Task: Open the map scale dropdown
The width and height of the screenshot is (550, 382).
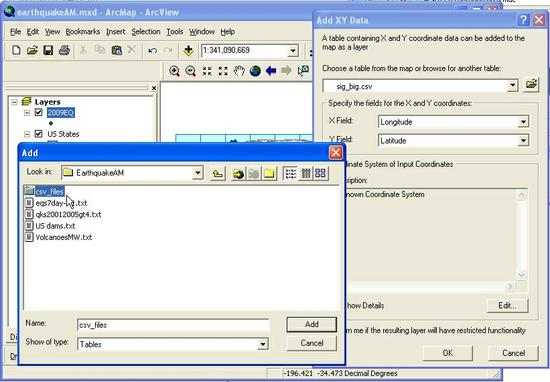Action: tap(293, 51)
